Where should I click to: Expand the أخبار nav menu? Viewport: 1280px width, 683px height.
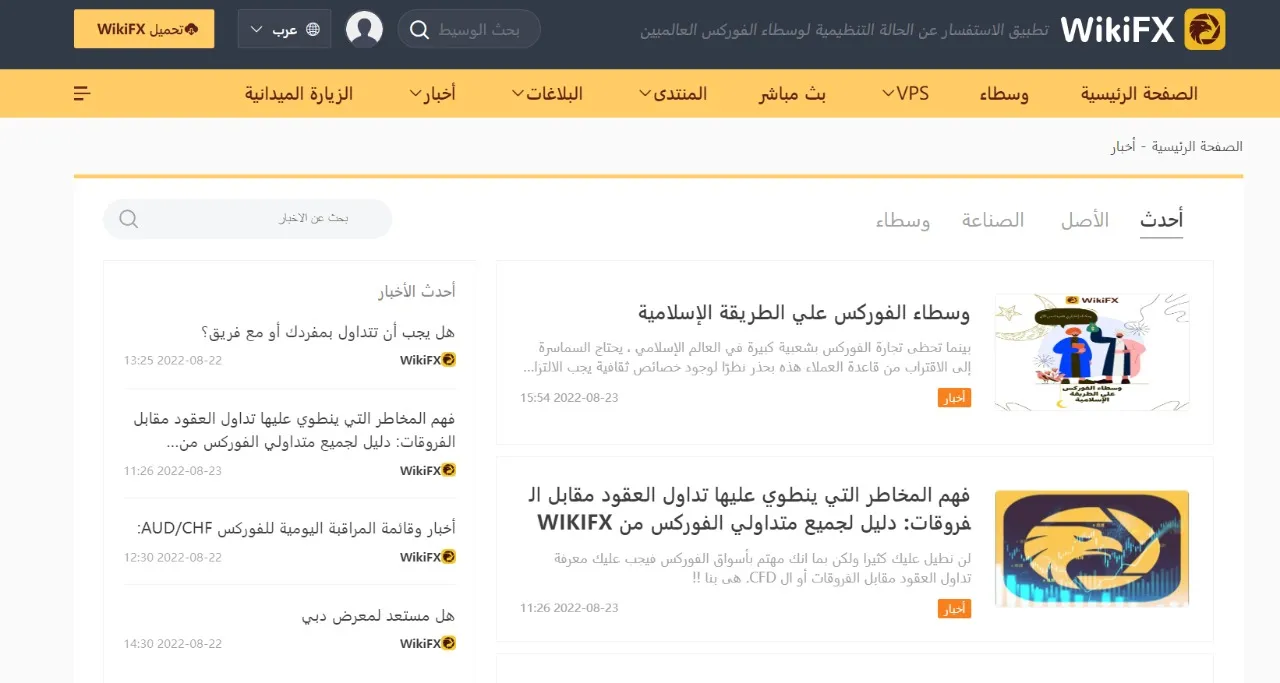(x=432, y=93)
